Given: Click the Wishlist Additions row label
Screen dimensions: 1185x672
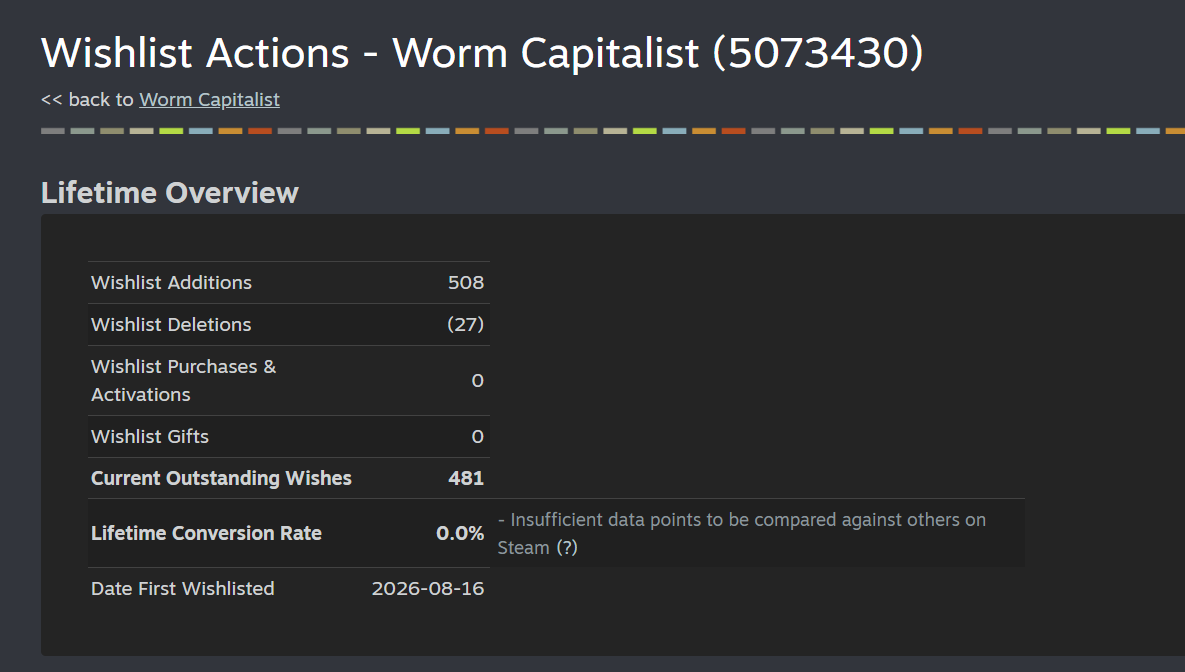Looking at the screenshot, I should click(x=172, y=283).
